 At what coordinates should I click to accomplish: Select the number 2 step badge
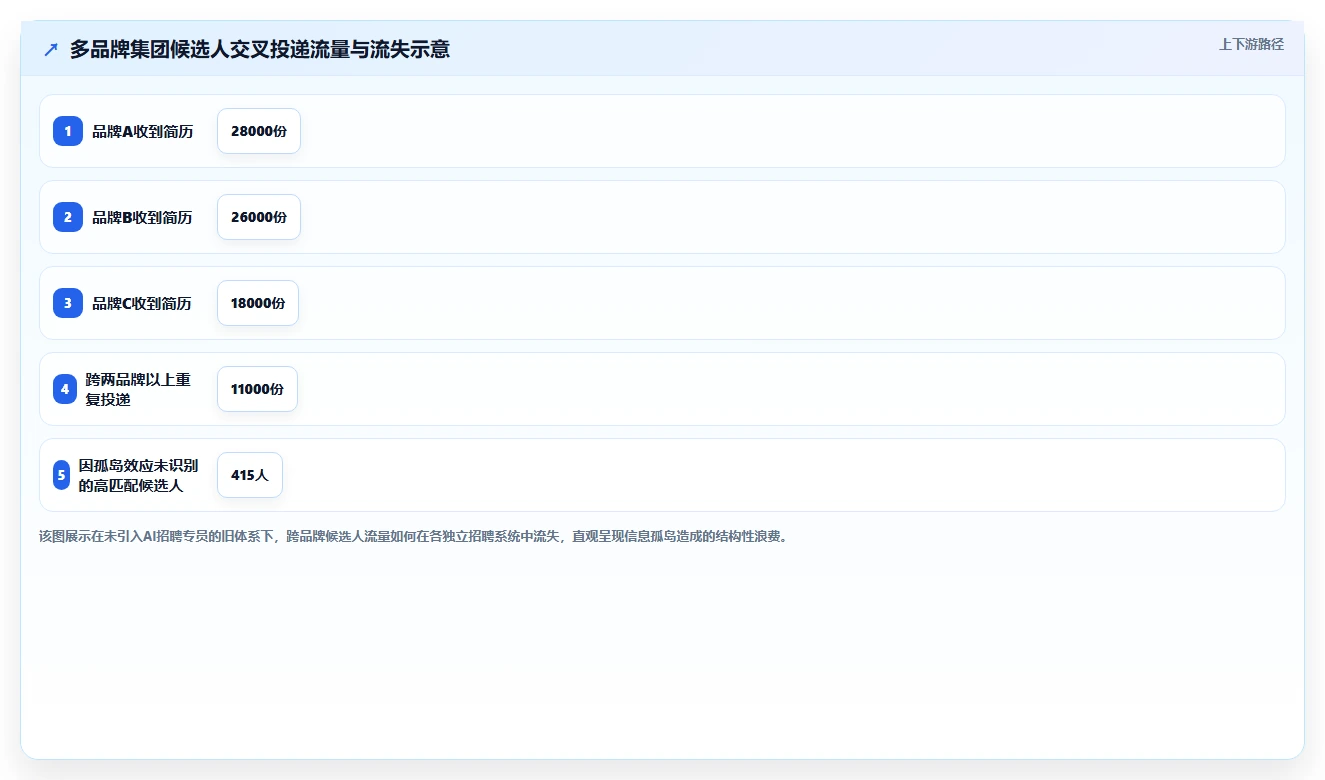pyautogui.click(x=68, y=217)
